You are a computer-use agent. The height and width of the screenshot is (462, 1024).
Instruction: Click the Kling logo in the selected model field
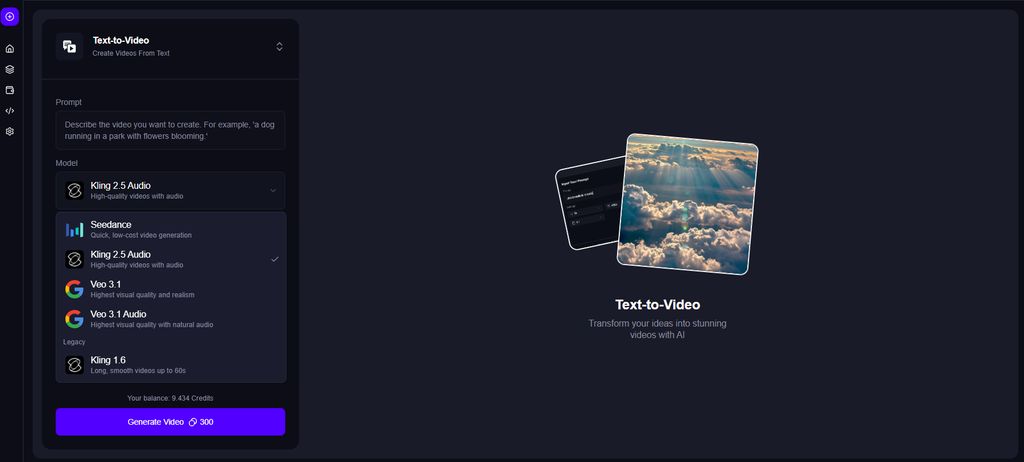74,191
